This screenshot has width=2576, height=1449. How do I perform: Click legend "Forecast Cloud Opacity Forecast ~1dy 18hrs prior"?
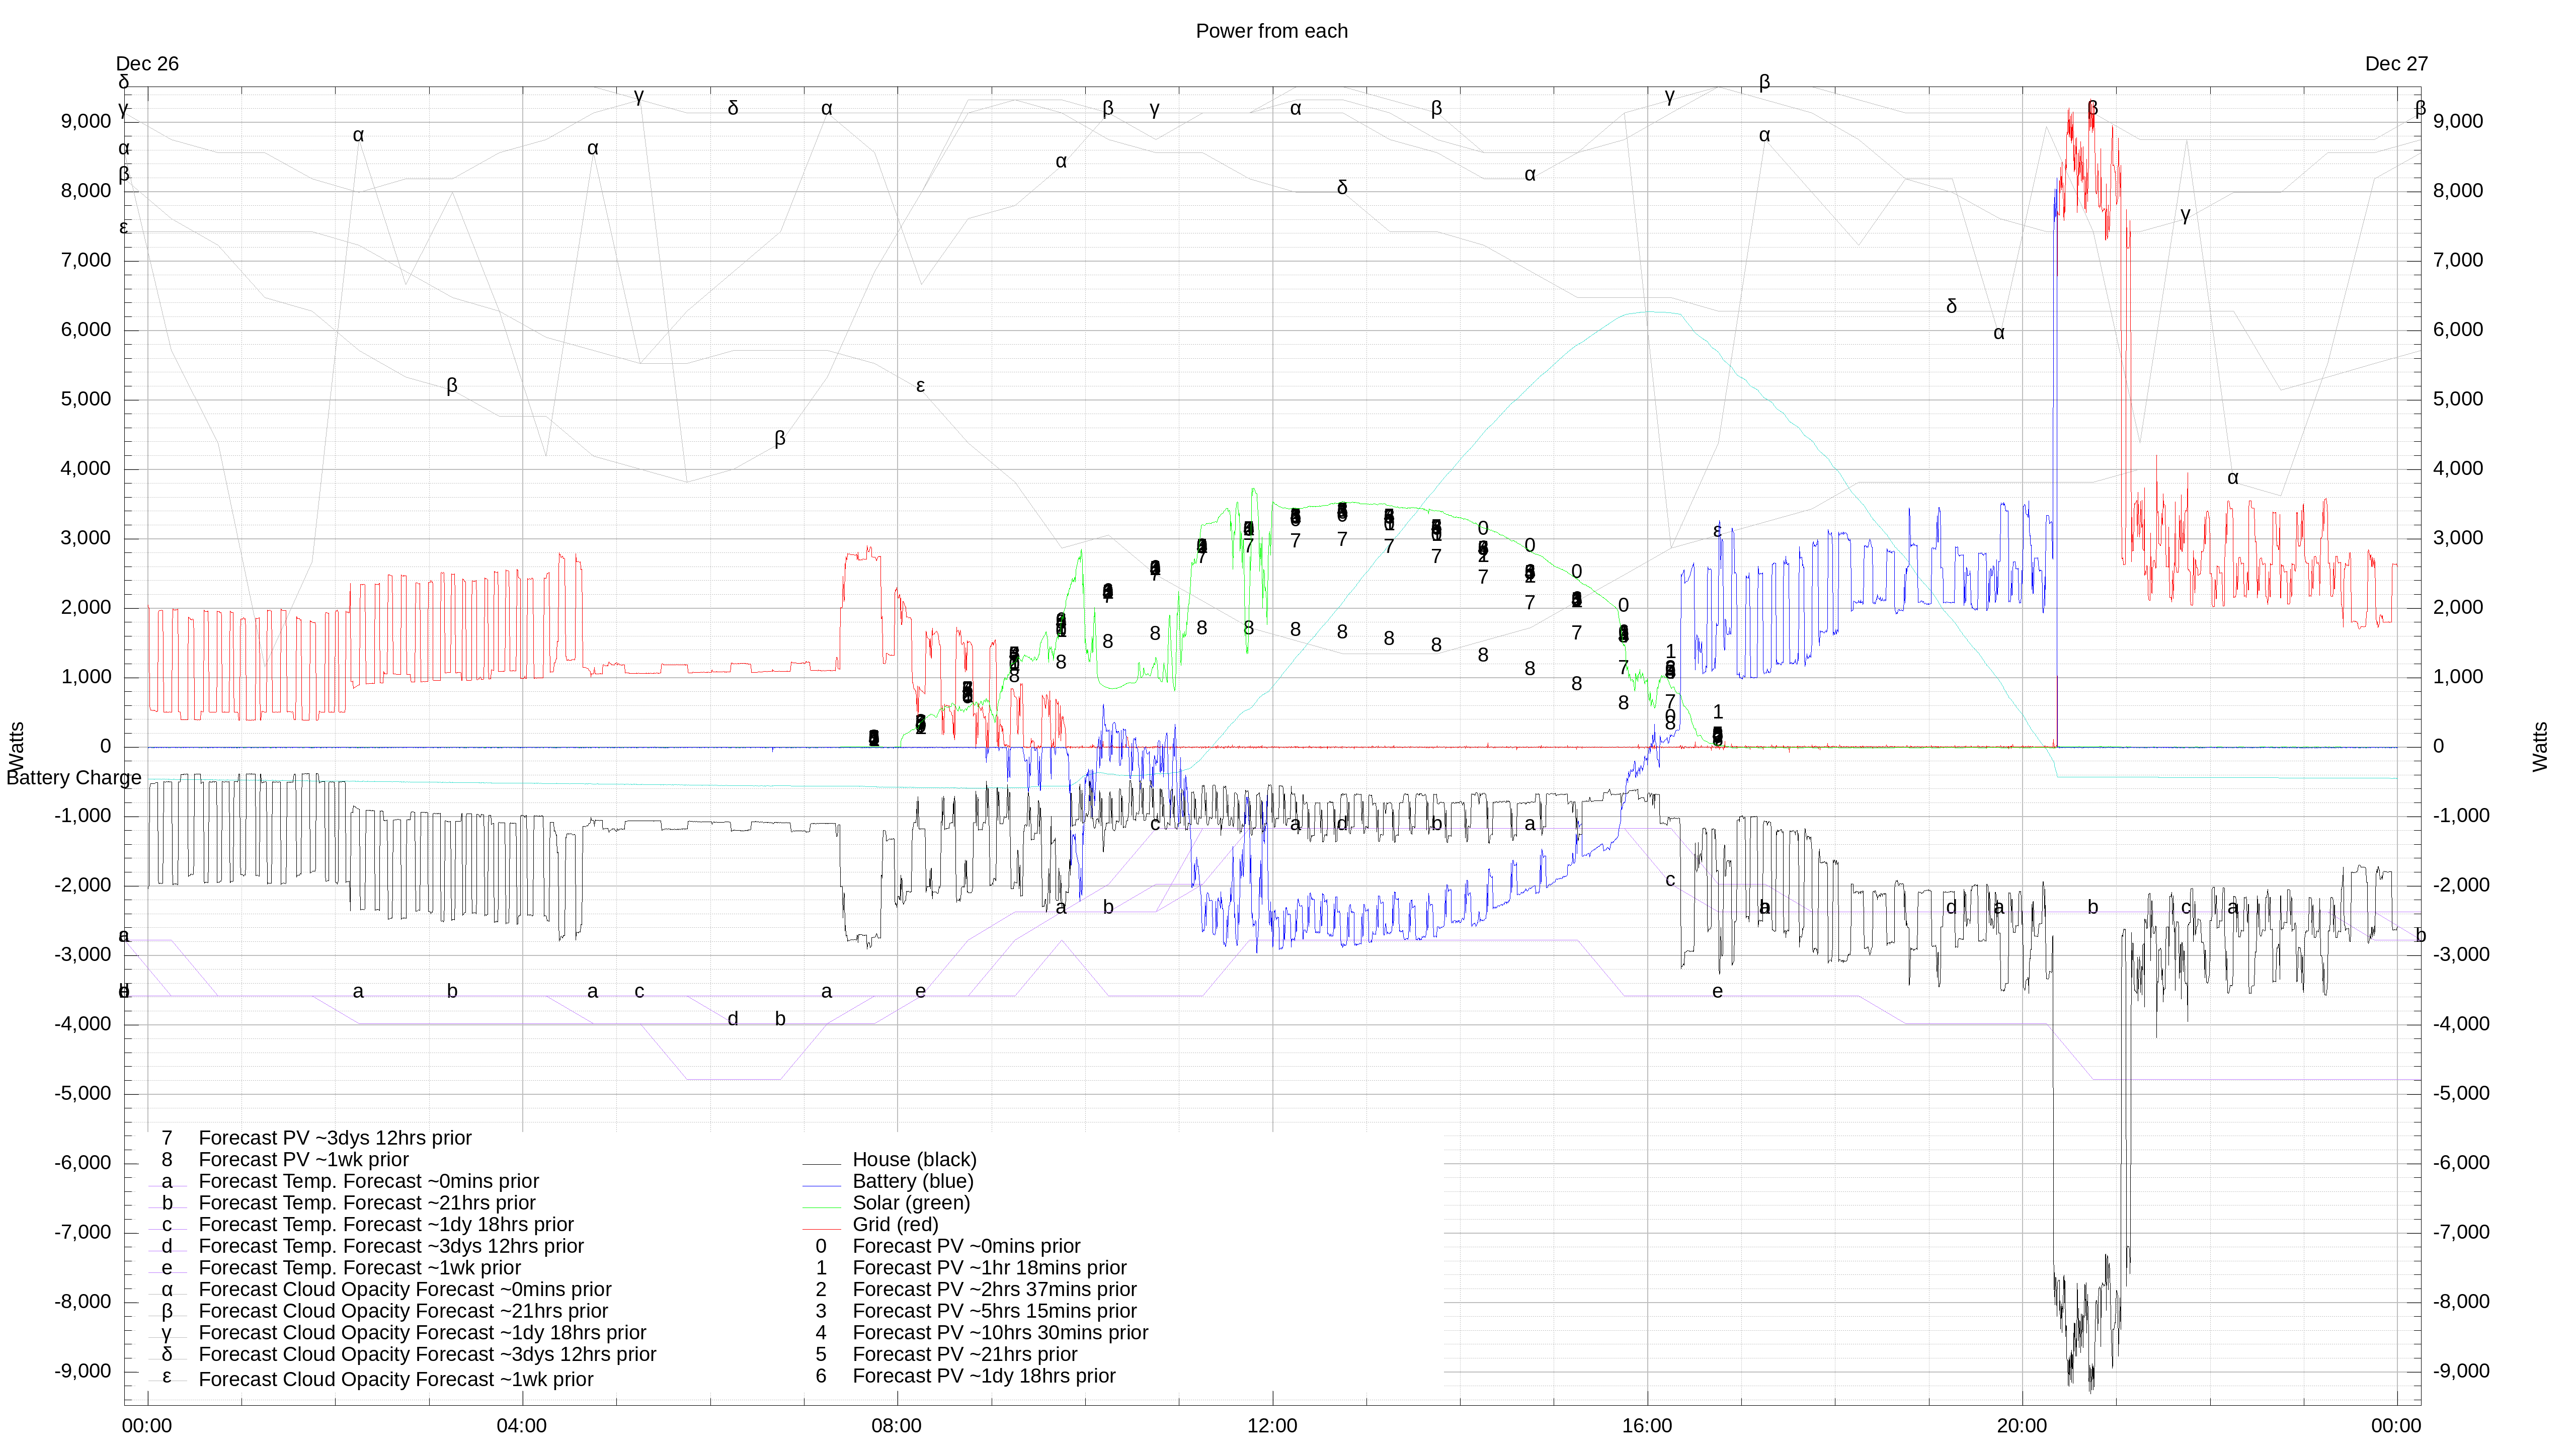422,1333
